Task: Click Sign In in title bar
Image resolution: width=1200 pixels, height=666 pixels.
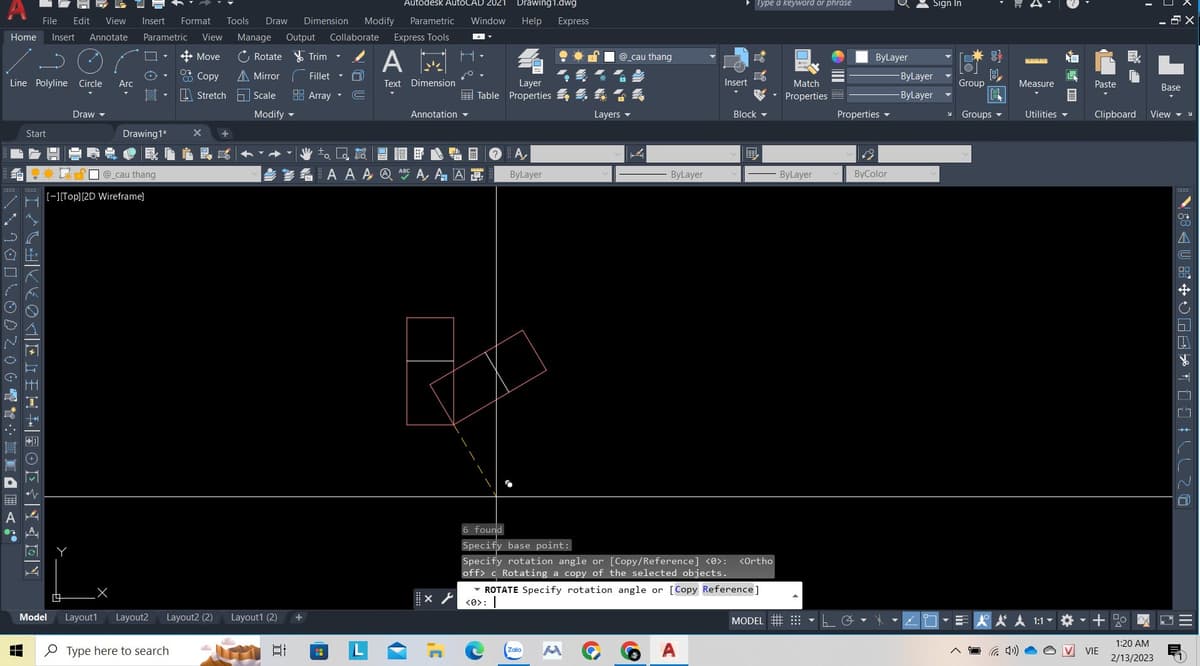Action: [x=946, y=4]
